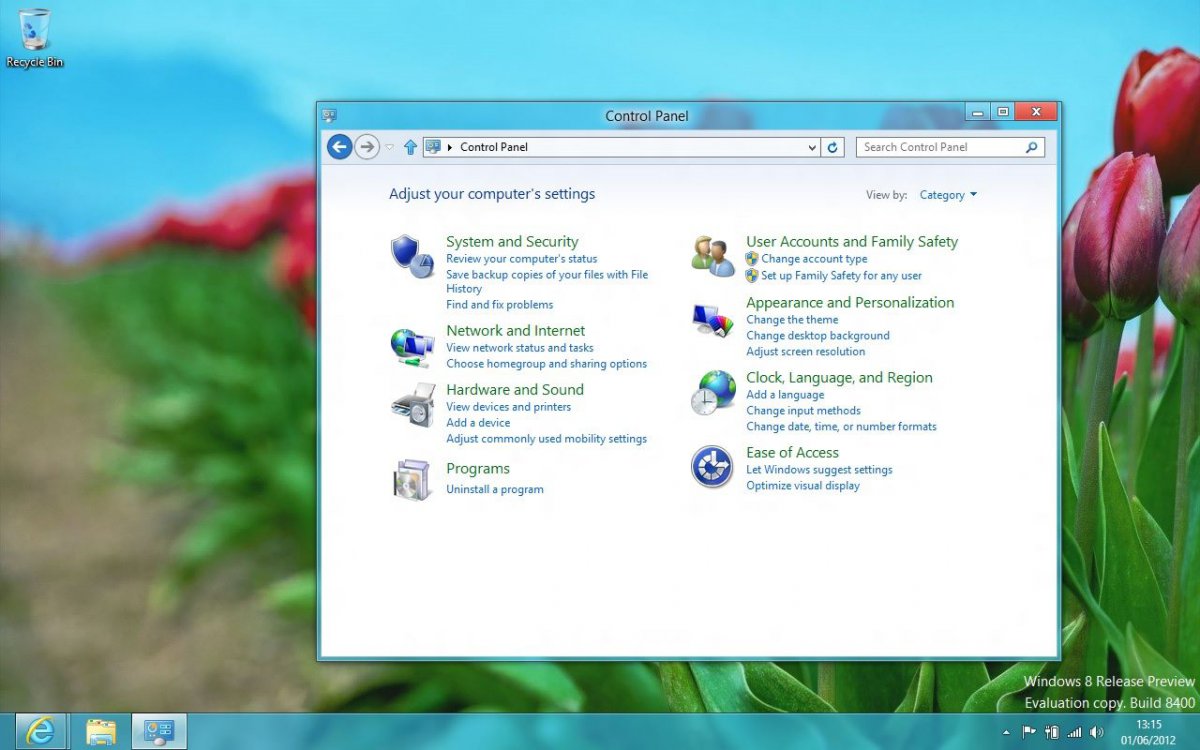Click Change account type
The image size is (1200, 750).
pos(814,259)
